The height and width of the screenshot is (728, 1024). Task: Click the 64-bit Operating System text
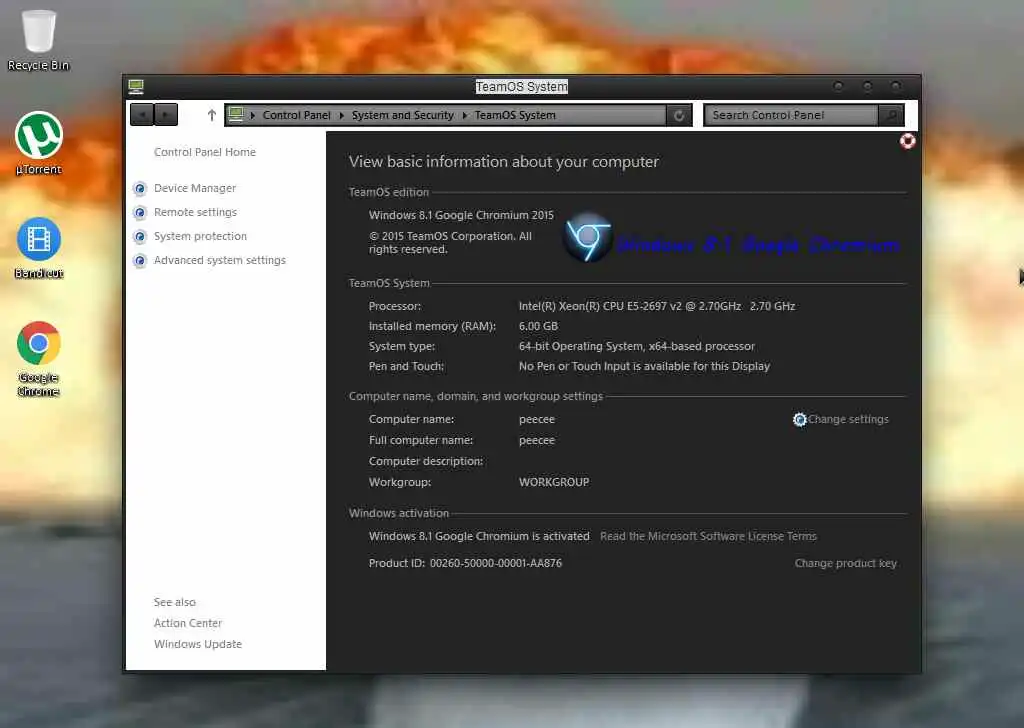[x=637, y=346]
